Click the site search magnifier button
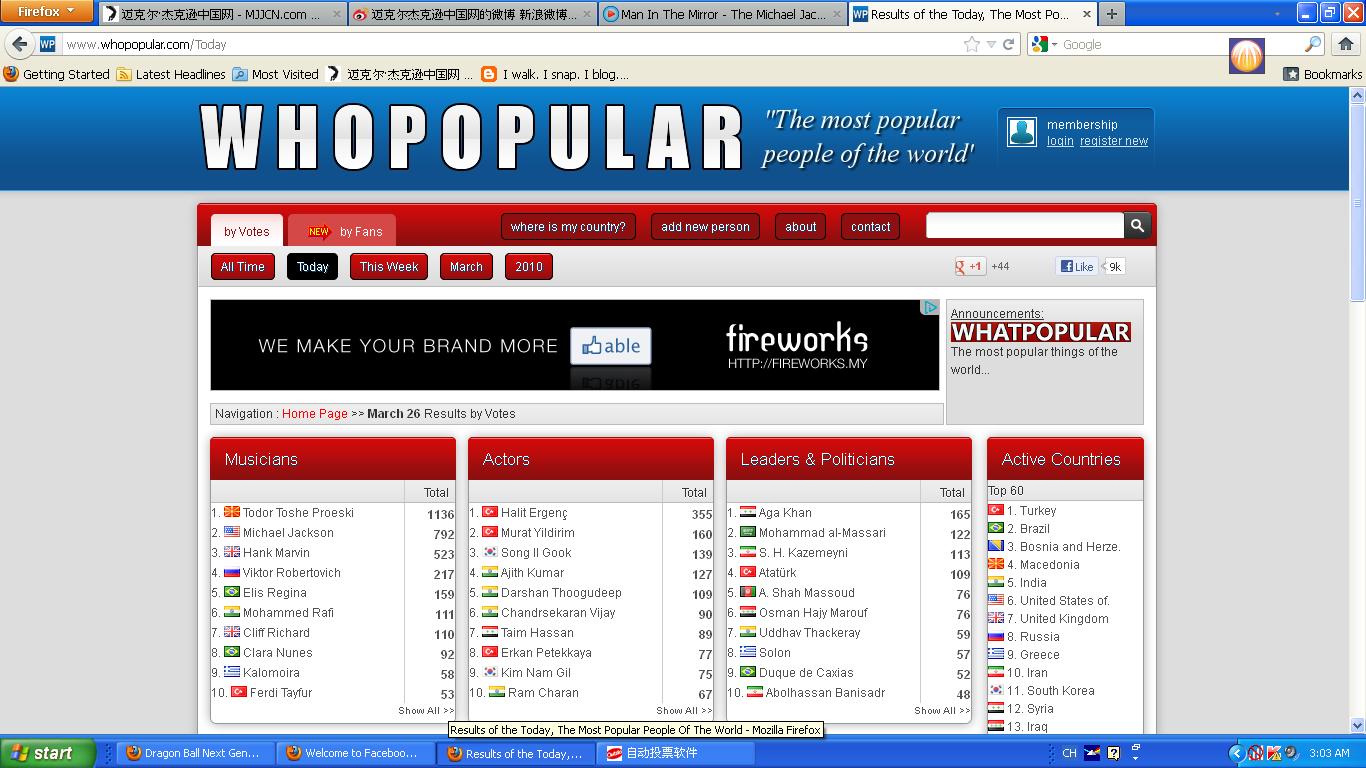The width and height of the screenshot is (1366, 768). (1137, 226)
